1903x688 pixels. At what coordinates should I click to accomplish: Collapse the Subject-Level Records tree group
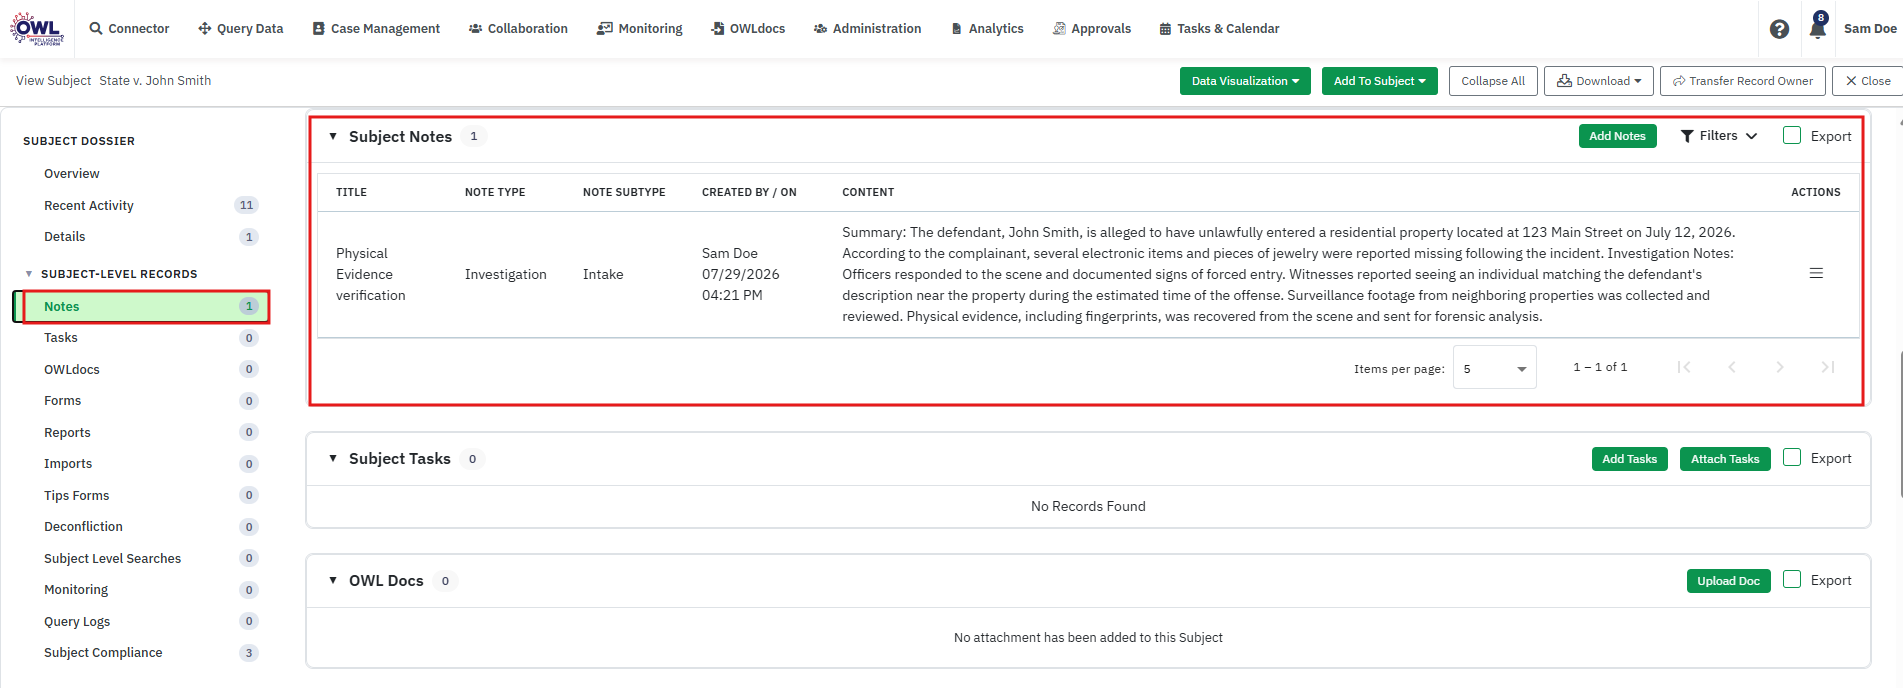click(x=29, y=274)
